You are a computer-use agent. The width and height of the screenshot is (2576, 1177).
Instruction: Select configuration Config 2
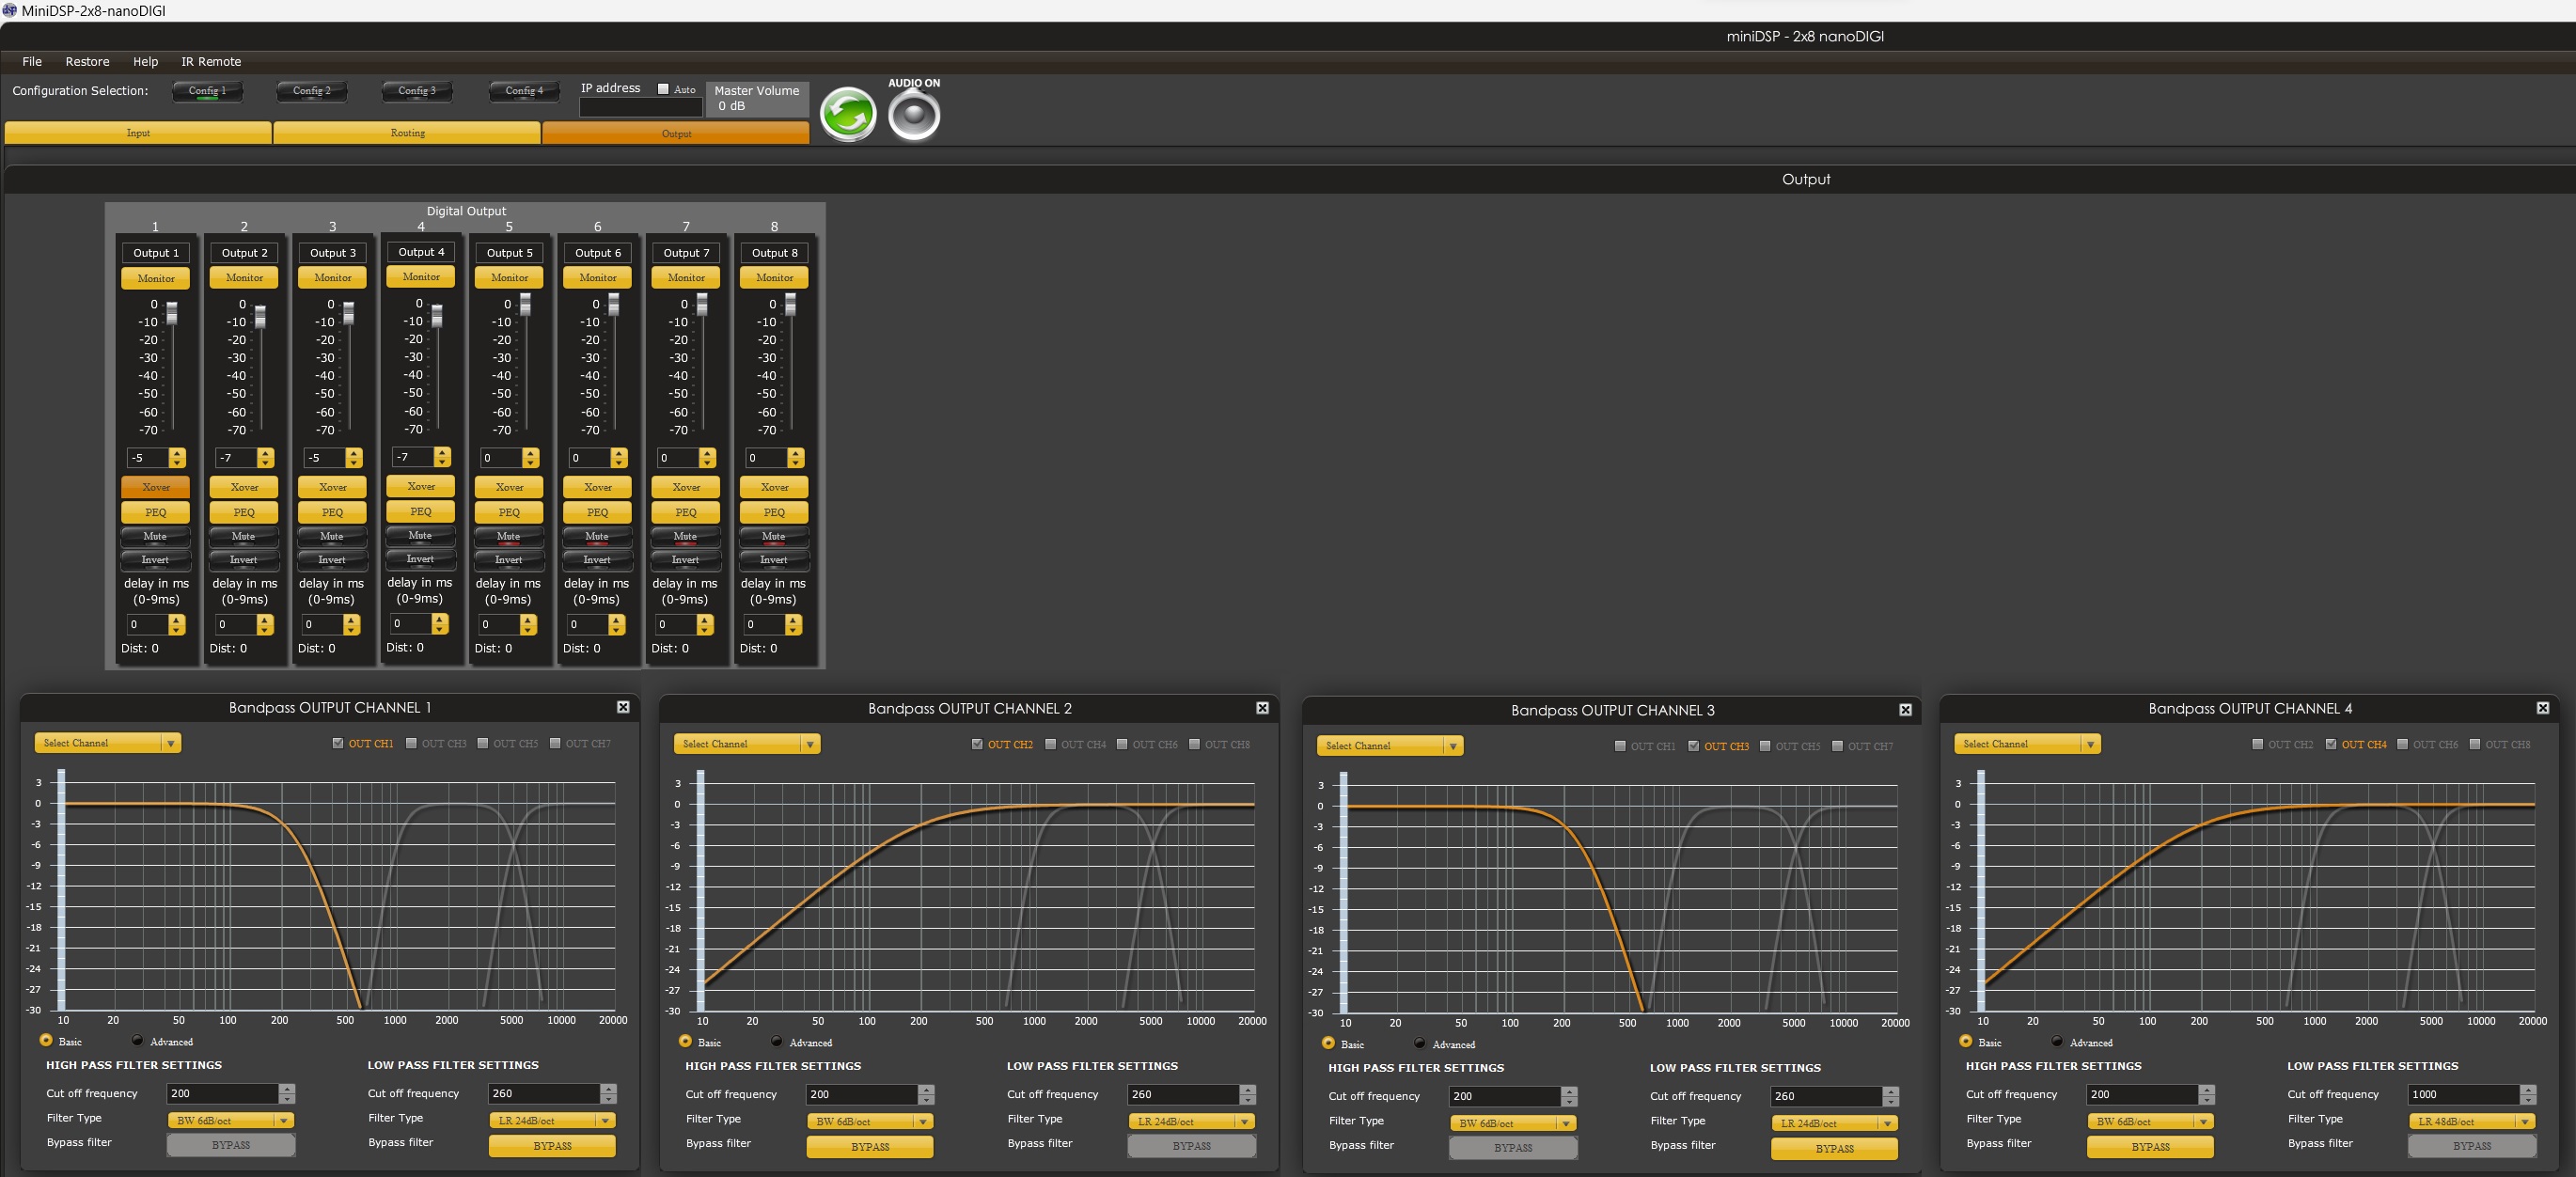tap(312, 91)
